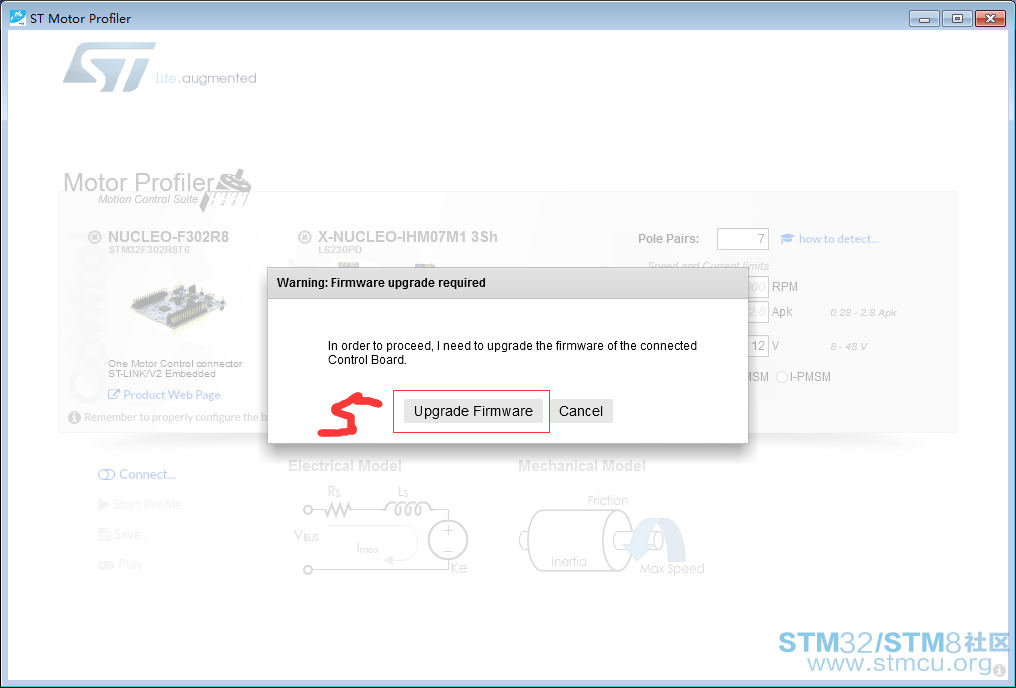Select the NUCLEO-F302R8 board selector icon

[95, 237]
